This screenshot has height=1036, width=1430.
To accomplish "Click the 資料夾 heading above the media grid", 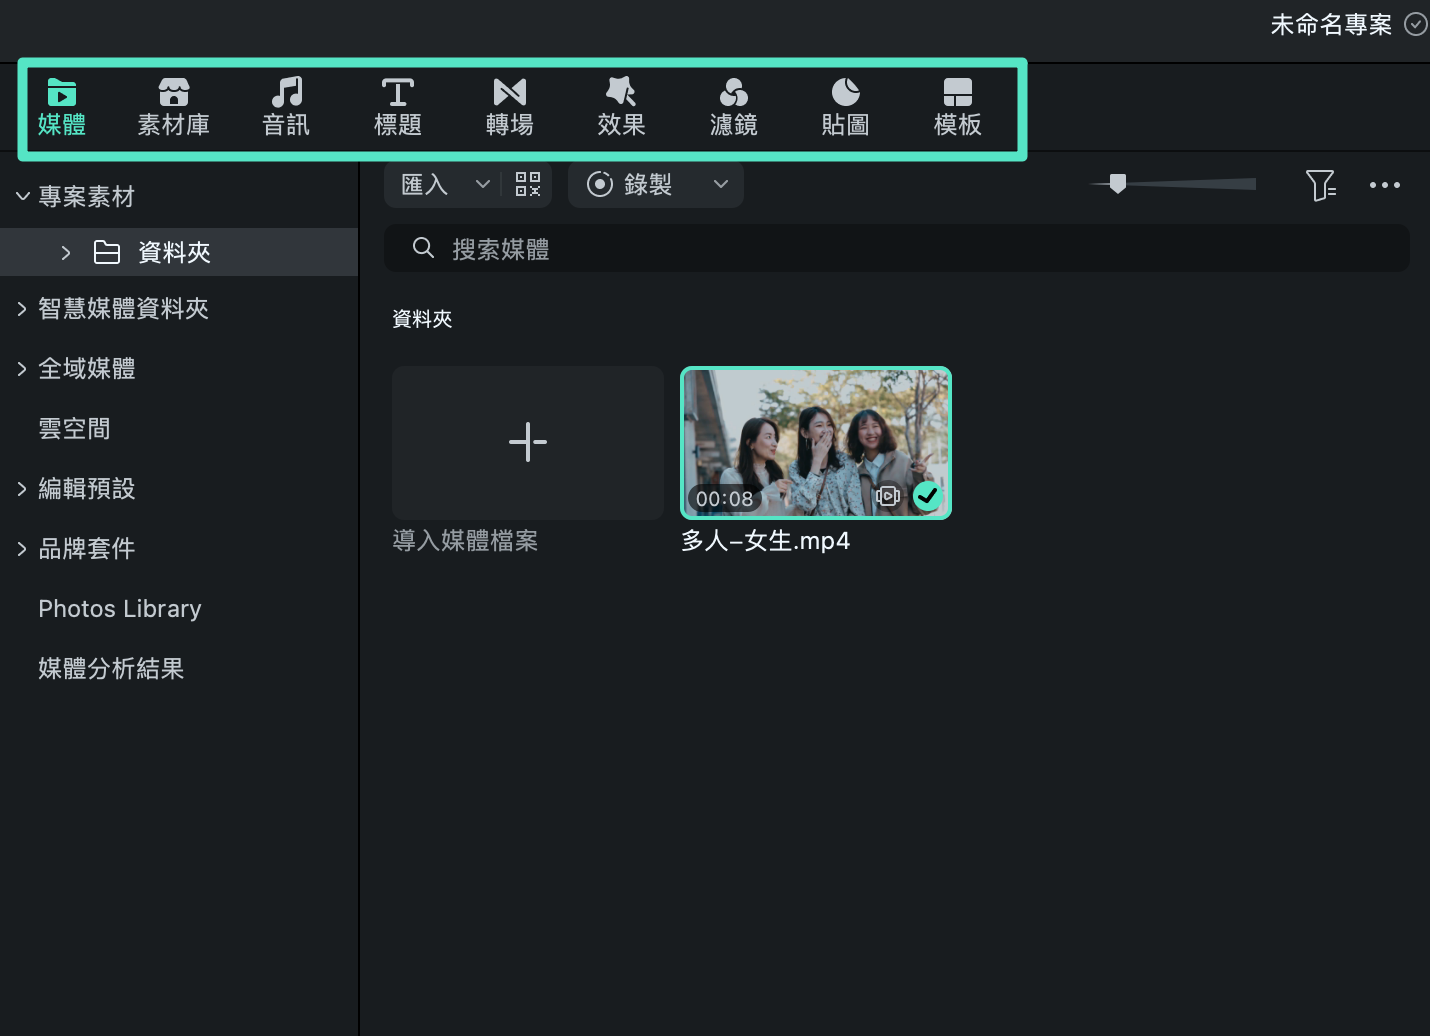I will click(x=422, y=319).
